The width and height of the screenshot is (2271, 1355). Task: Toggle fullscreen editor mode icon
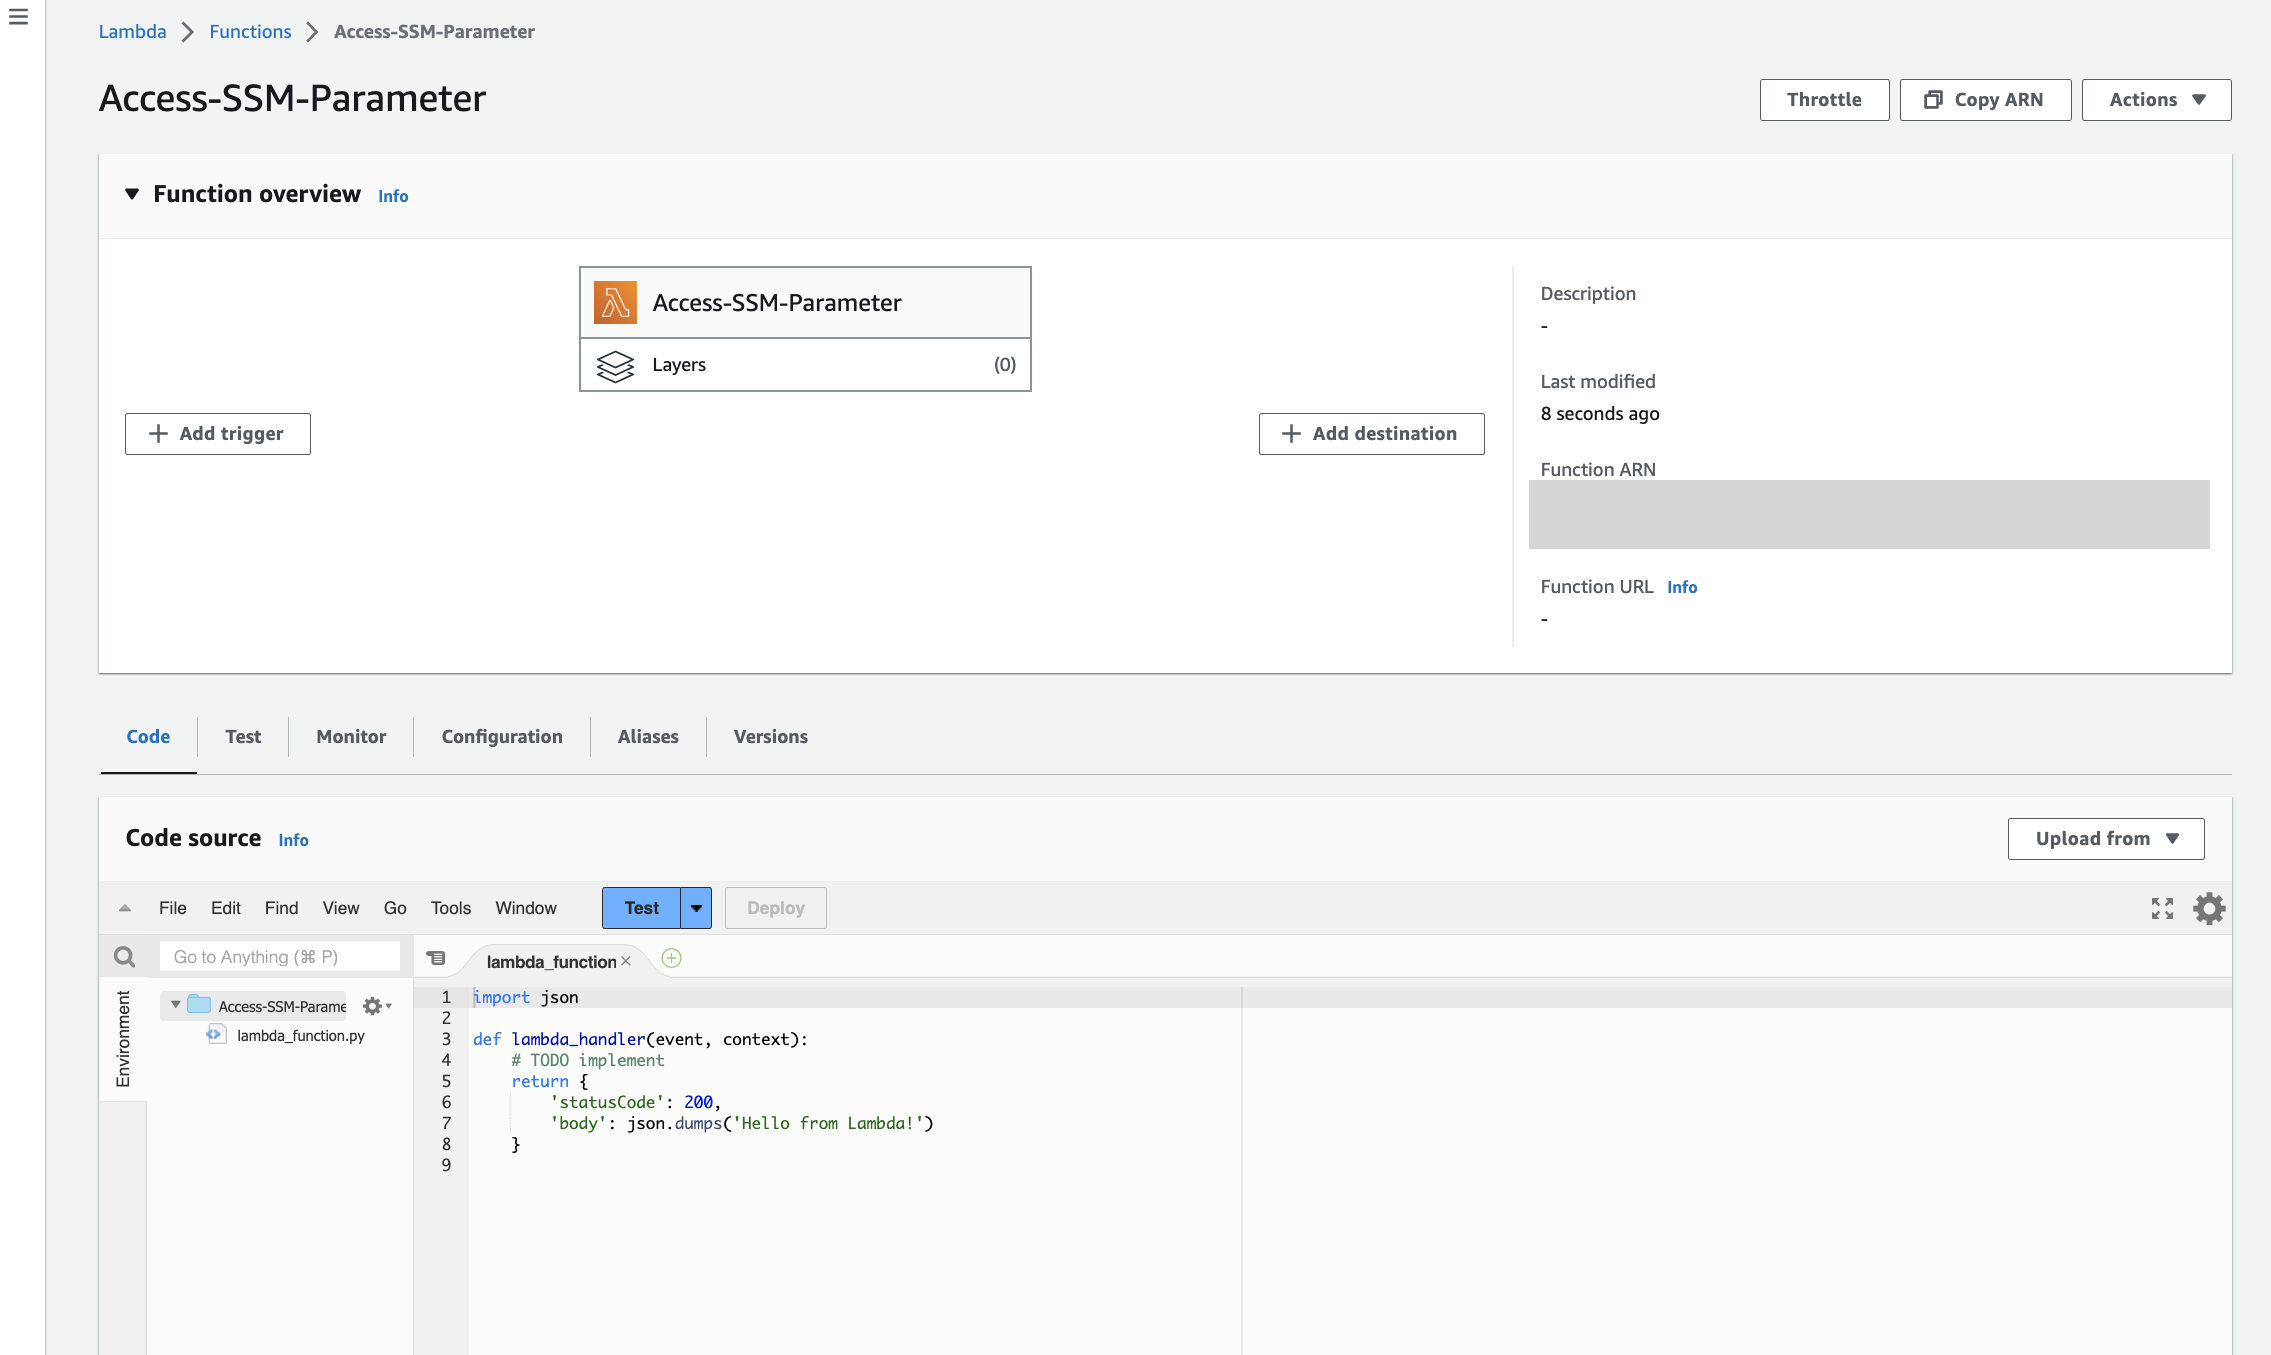(2162, 908)
